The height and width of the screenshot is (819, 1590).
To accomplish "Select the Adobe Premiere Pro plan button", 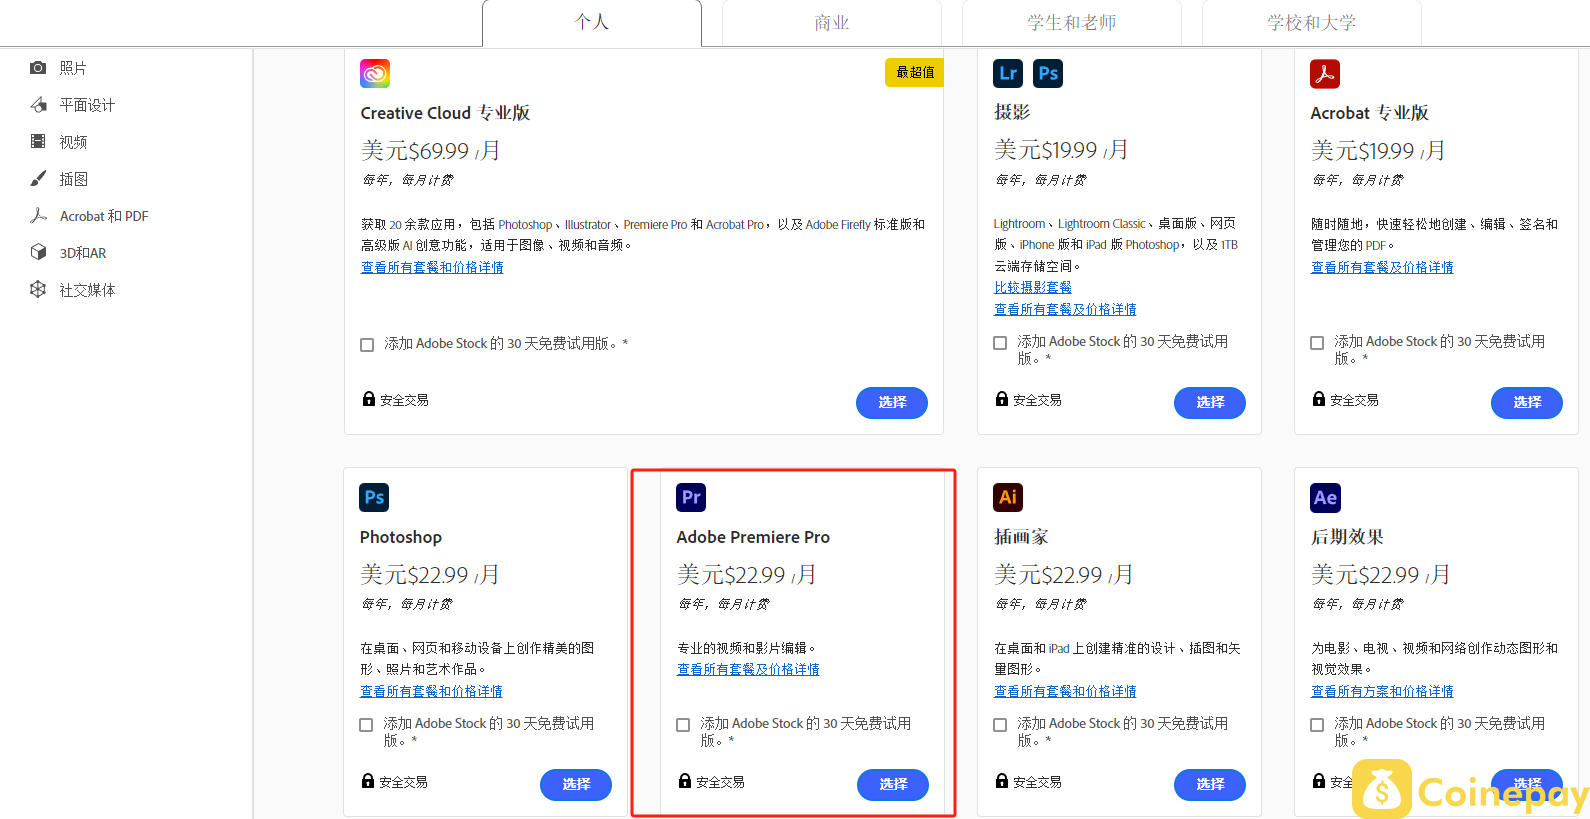I will pyautogui.click(x=893, y=784).
